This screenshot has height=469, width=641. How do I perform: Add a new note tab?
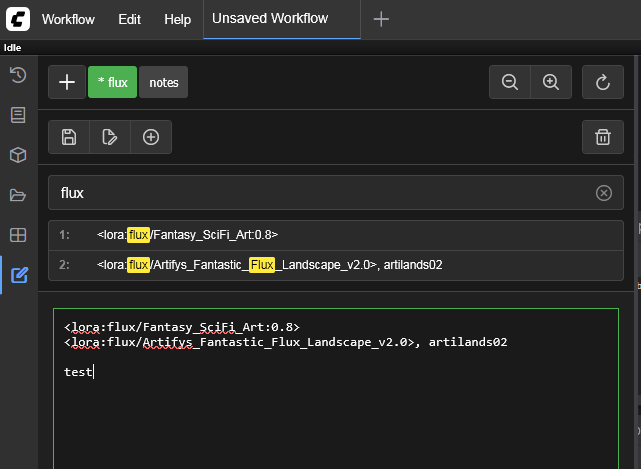pyautogui.click(x=67, y=82)
